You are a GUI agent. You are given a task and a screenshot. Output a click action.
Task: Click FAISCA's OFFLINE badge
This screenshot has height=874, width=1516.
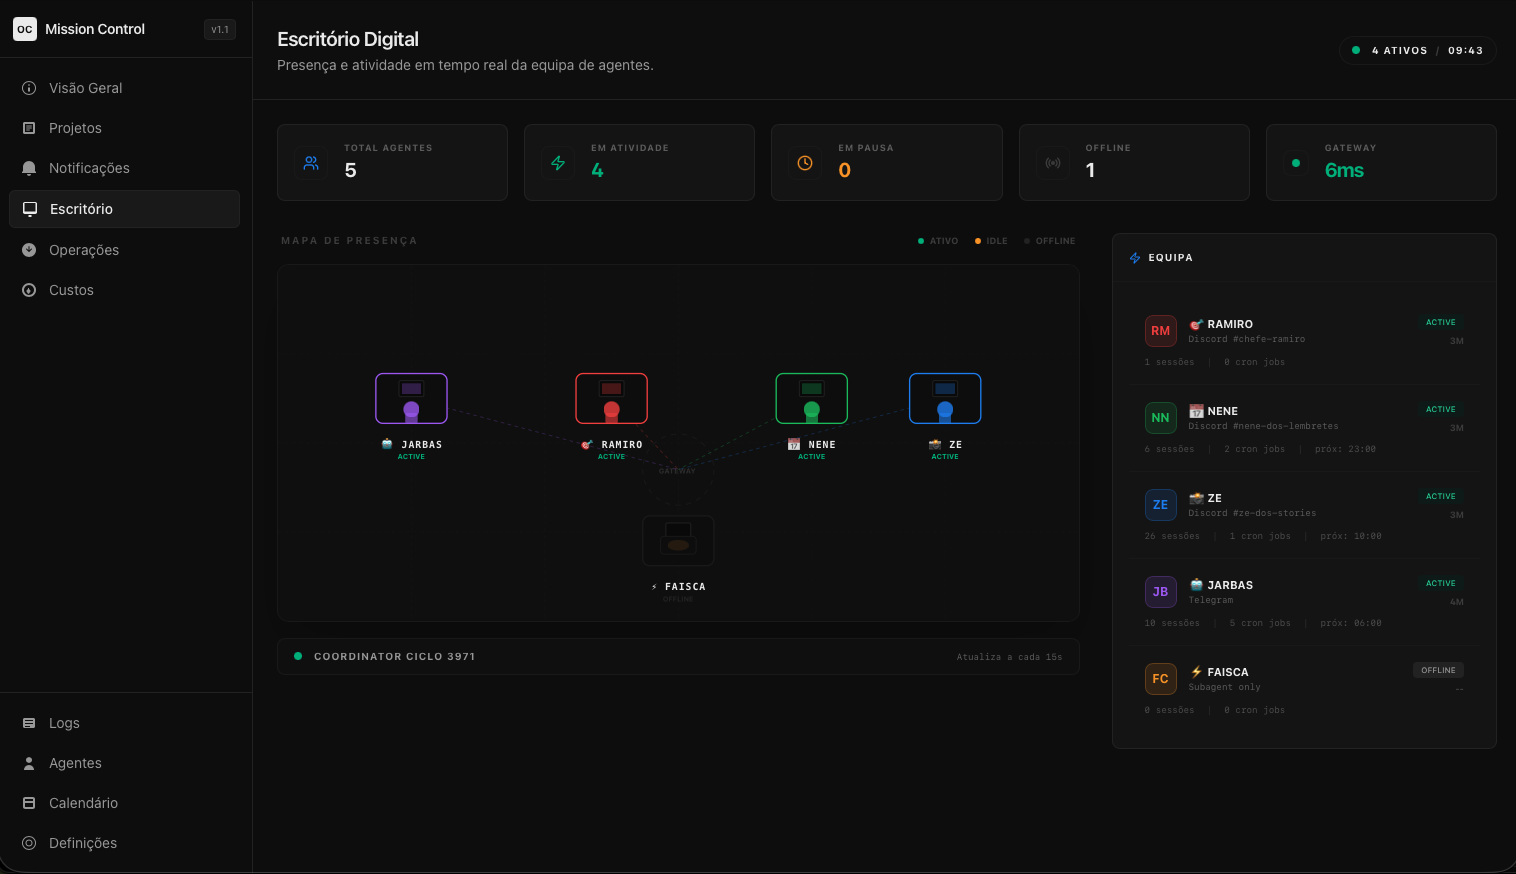(1438, 670)
